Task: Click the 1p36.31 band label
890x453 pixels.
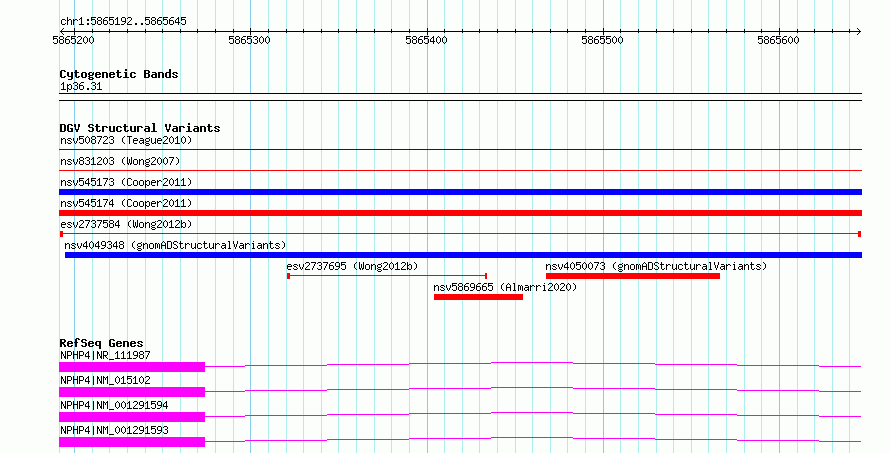Action: tap(81, 86)
